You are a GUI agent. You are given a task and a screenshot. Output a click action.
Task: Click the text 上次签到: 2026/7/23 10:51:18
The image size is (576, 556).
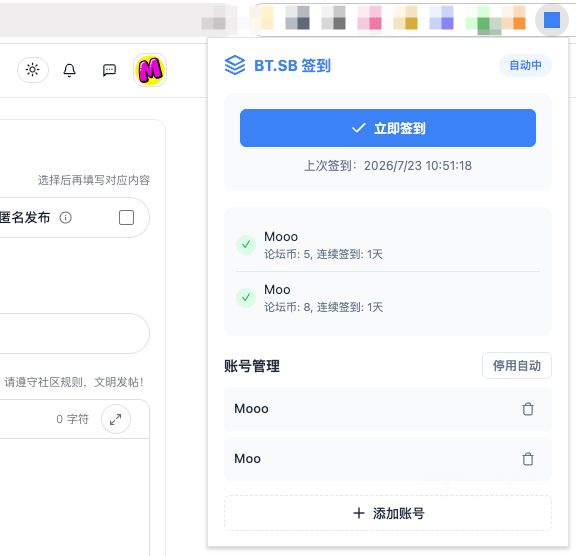coord(388,166)
